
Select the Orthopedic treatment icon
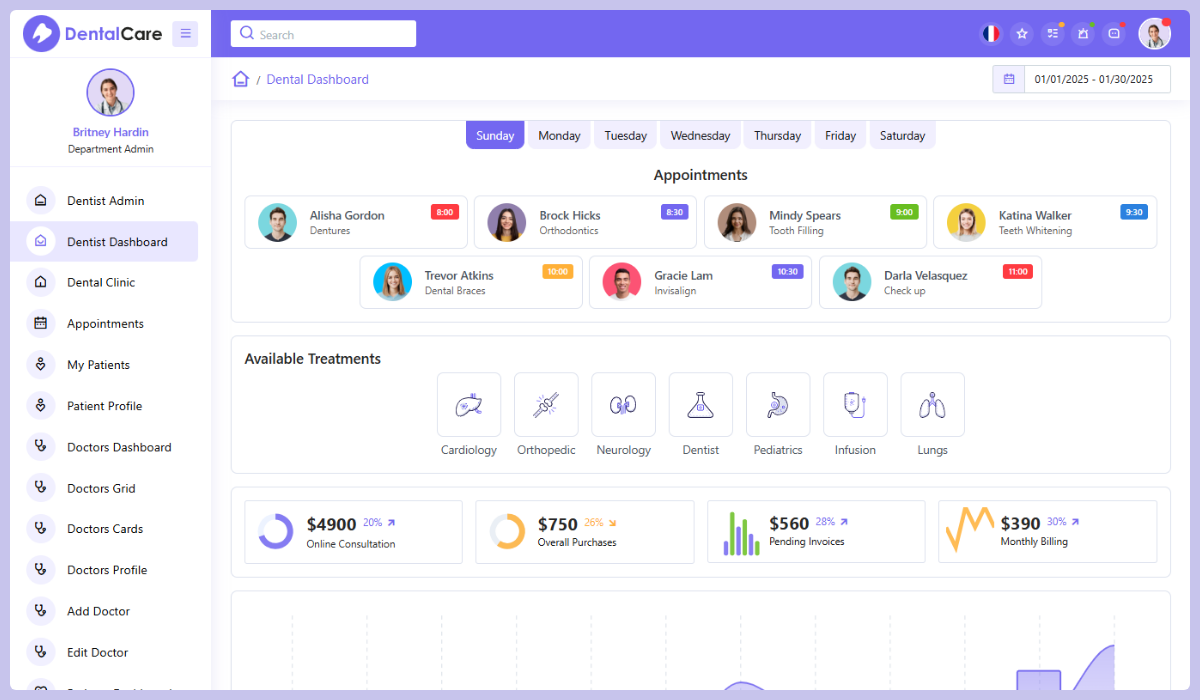[x=546, y=404]
